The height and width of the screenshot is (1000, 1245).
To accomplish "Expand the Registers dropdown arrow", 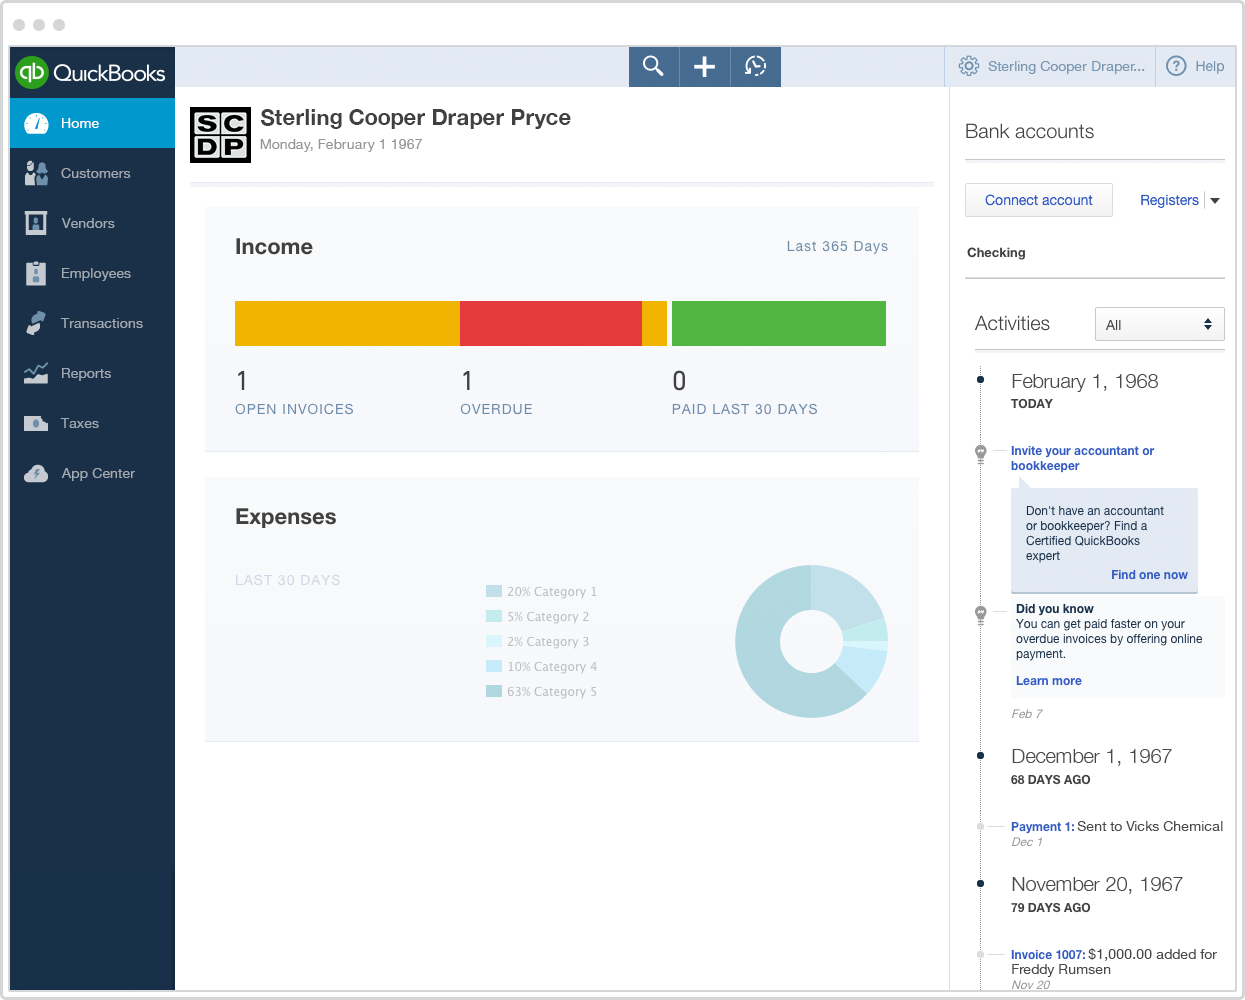I will point(1215,201).
